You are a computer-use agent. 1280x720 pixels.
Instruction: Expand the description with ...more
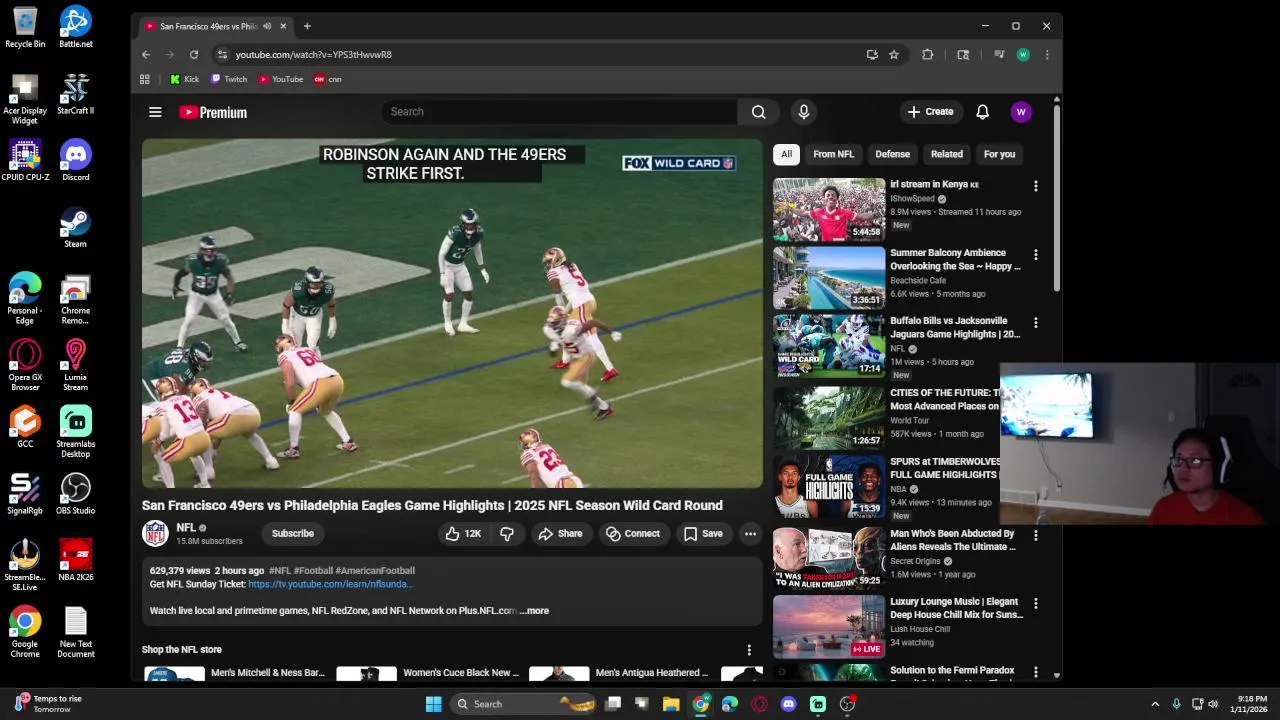pyautogui.click(x=535, y=611)
